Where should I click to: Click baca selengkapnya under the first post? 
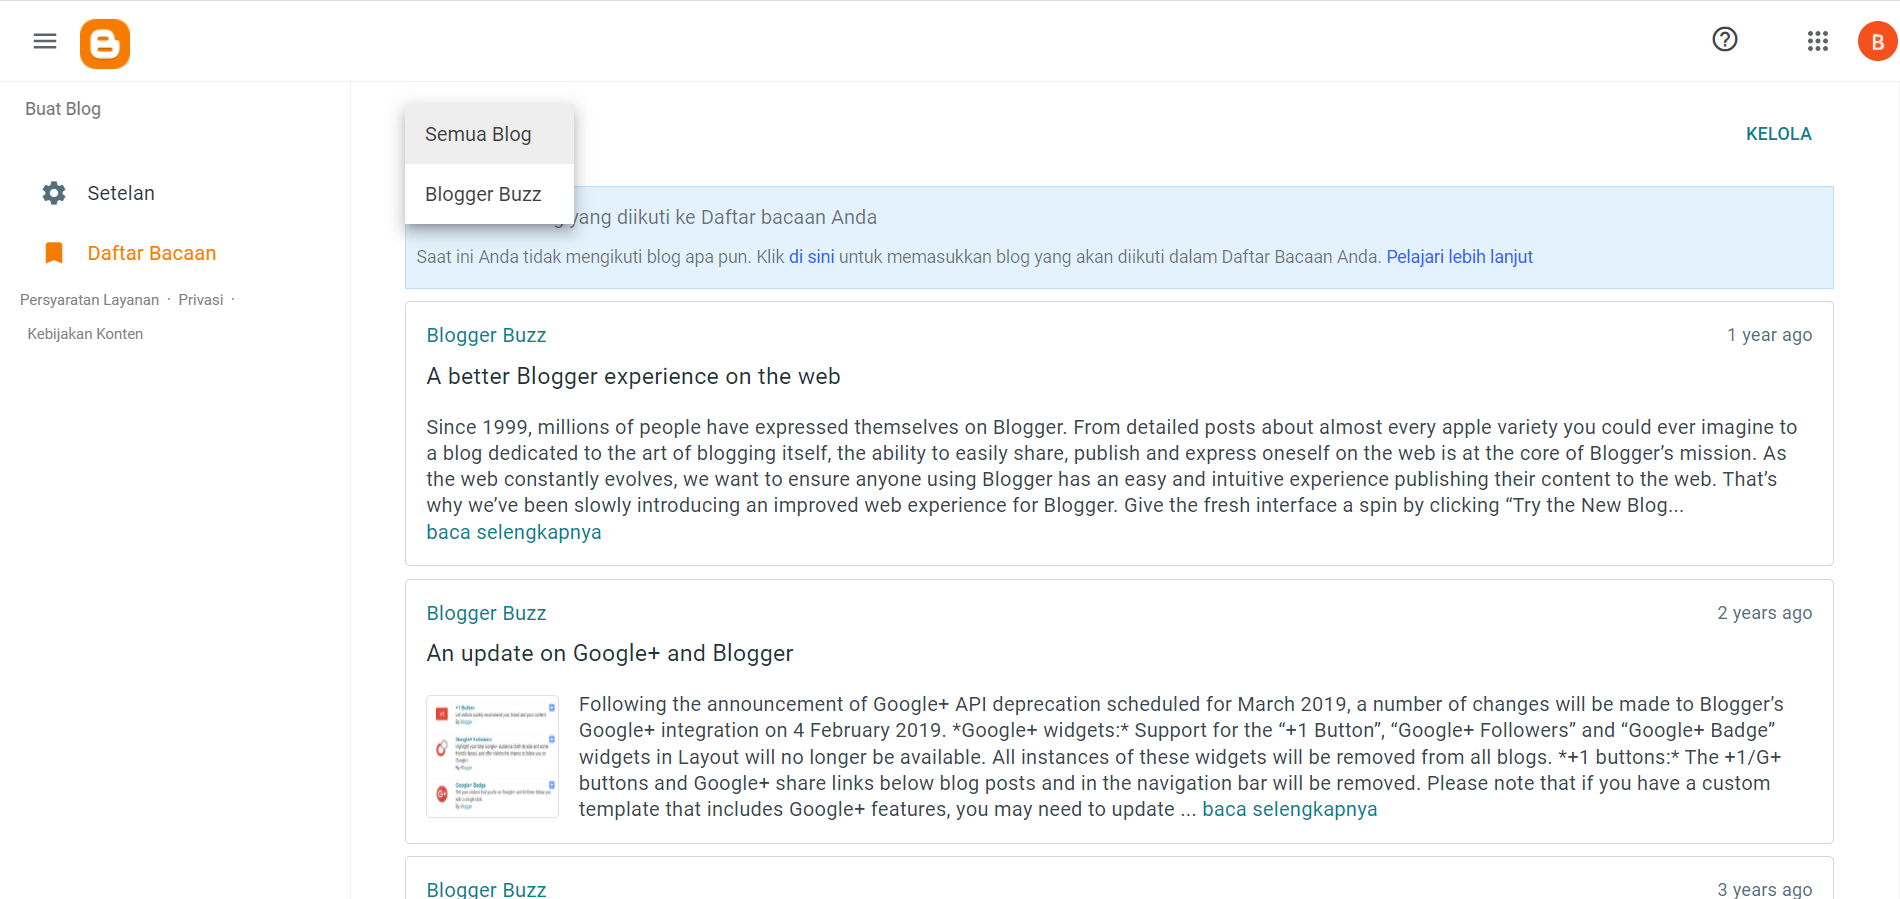pos(514,532)
